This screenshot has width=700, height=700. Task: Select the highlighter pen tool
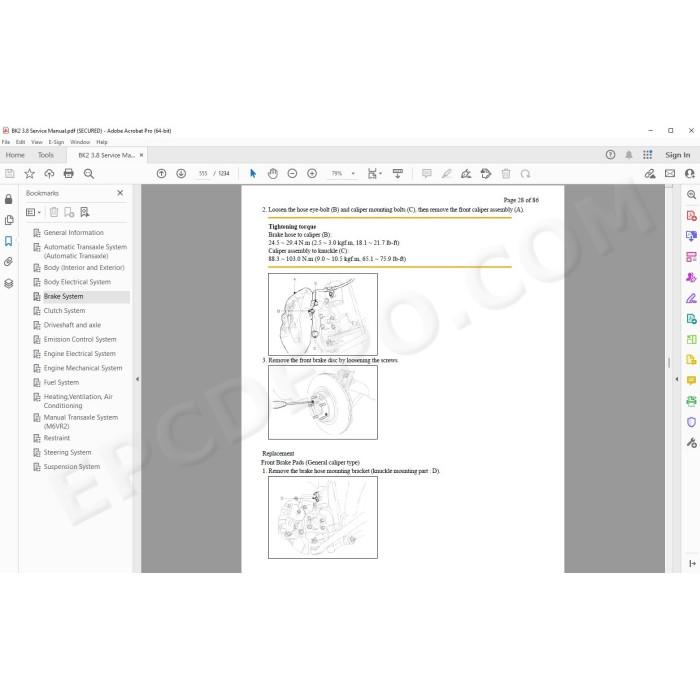446,174
